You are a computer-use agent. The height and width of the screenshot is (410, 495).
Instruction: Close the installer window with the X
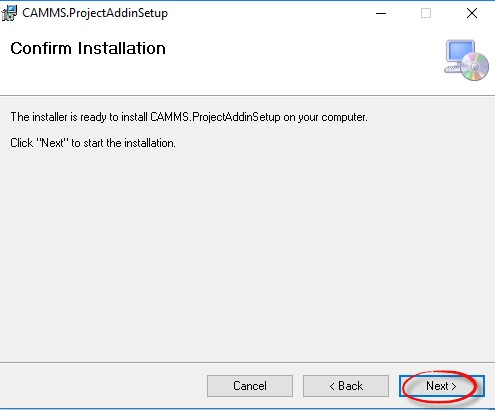[x=472, y=13]
